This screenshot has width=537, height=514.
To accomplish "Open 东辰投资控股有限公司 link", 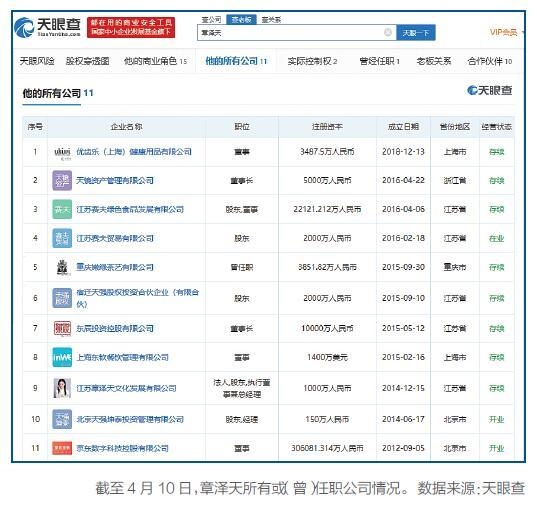I will pyautogui.click(x=115, y=328).
